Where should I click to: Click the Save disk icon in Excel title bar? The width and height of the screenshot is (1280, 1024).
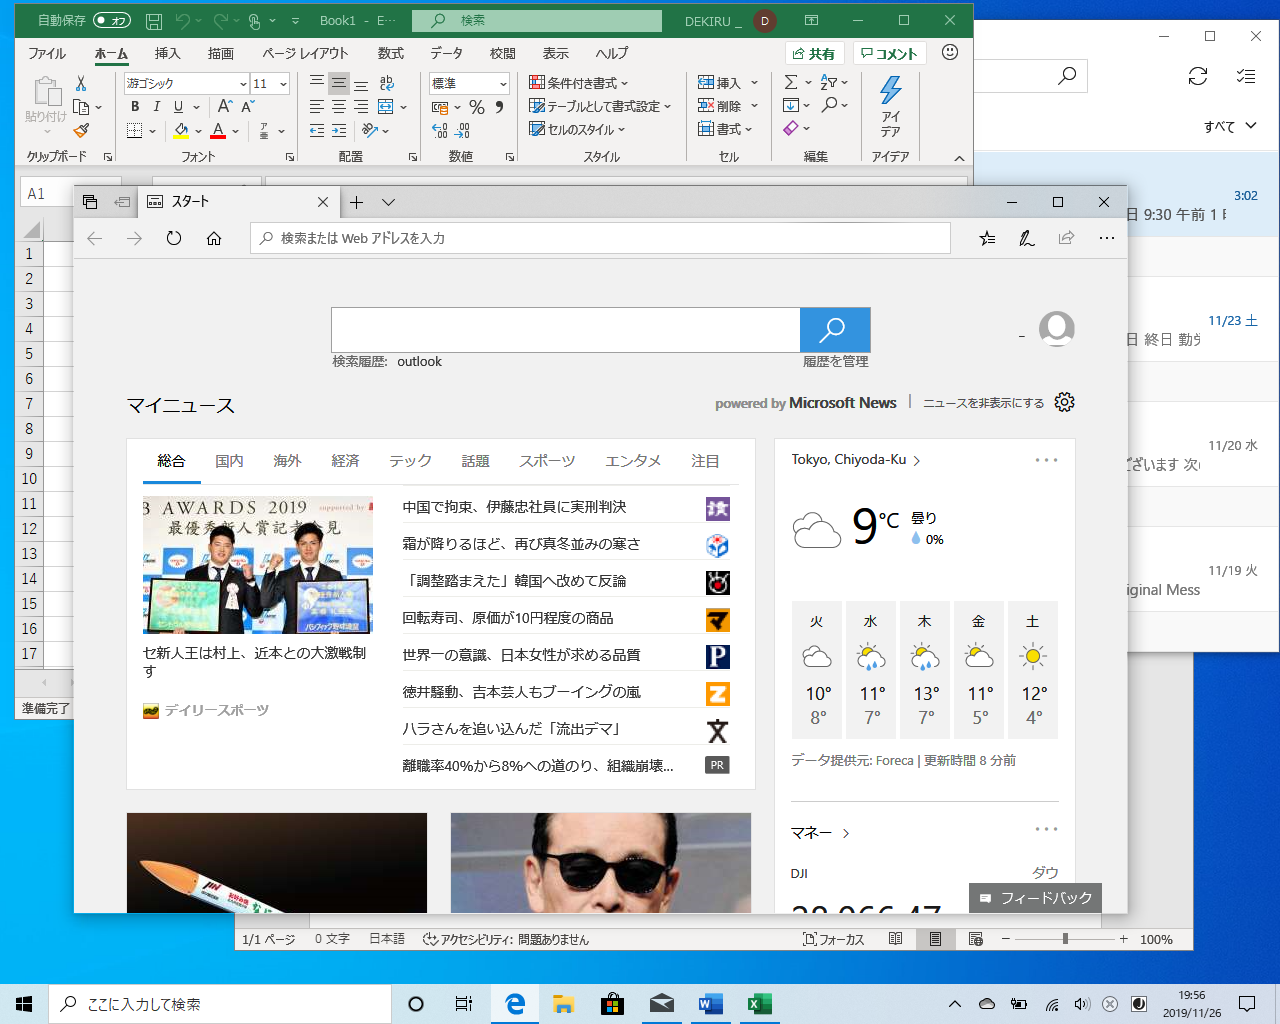coord(154,20)
